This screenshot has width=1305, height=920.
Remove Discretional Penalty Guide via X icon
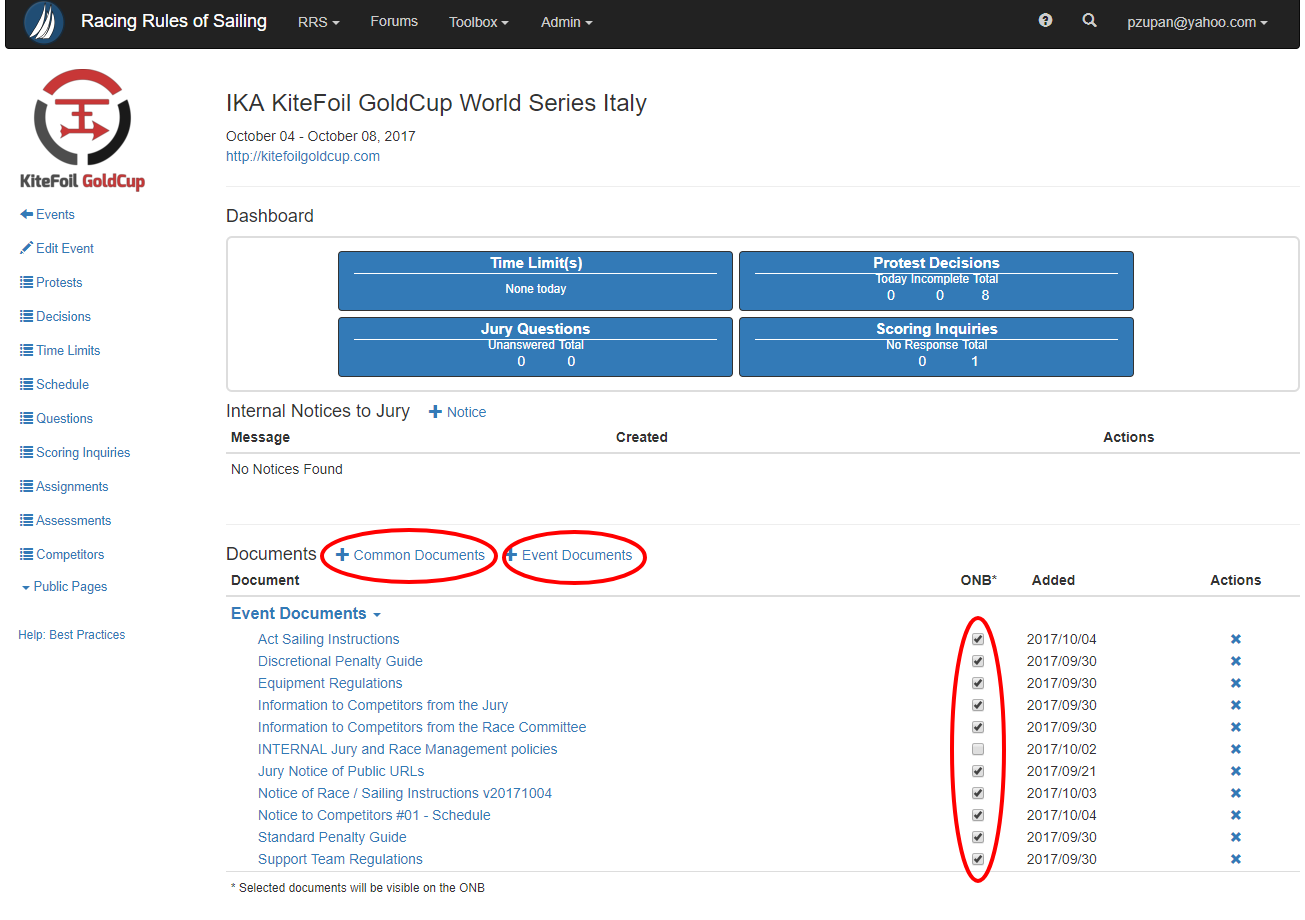(x=1235, y=661)
